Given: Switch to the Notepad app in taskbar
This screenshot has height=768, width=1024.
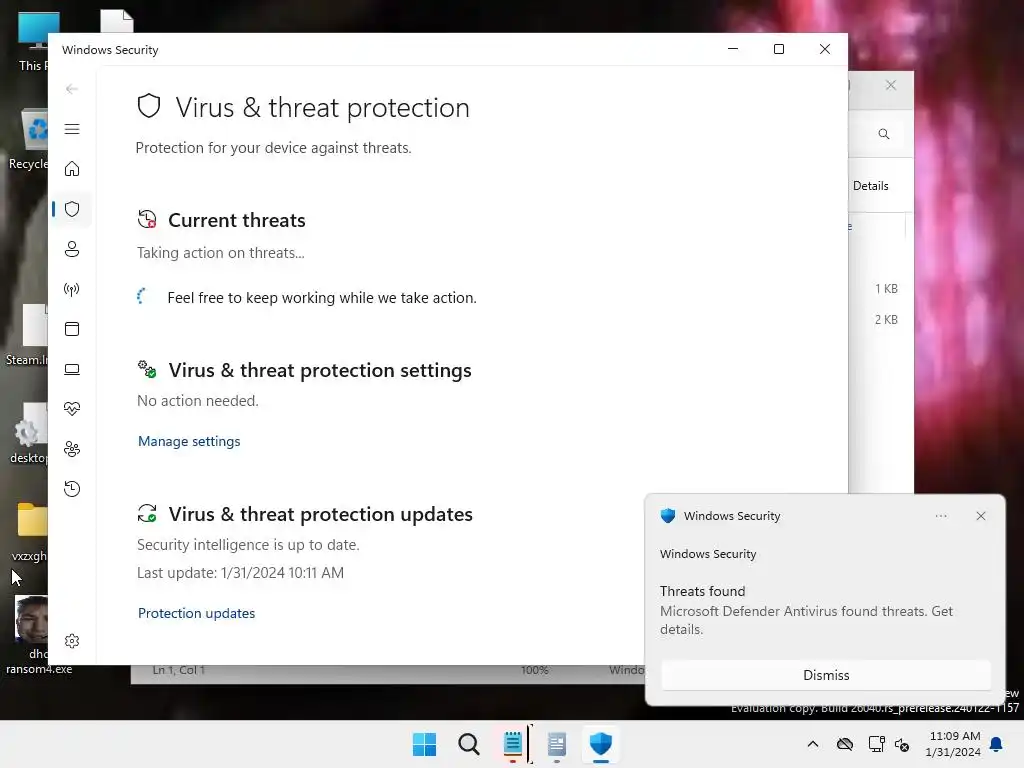Looking at the screenshot, I should pyautogui.click(x=513, y=744).
